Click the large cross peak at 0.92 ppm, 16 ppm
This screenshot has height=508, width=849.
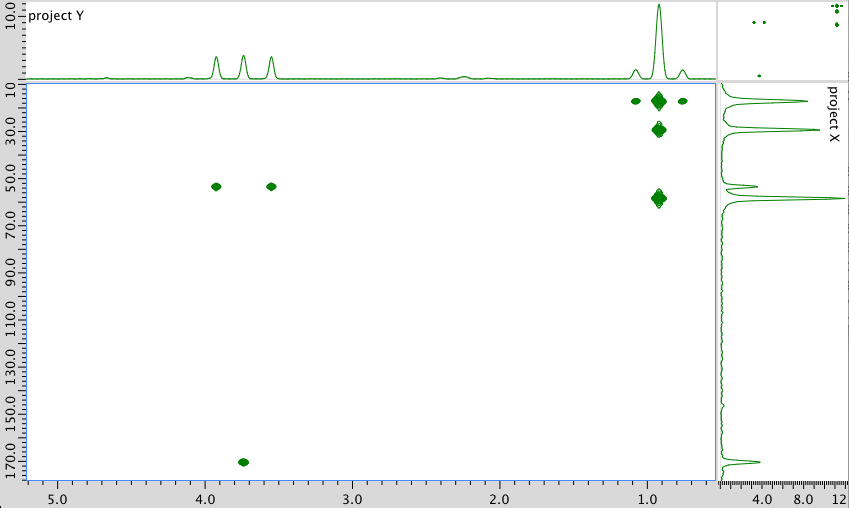pos(659,101)
